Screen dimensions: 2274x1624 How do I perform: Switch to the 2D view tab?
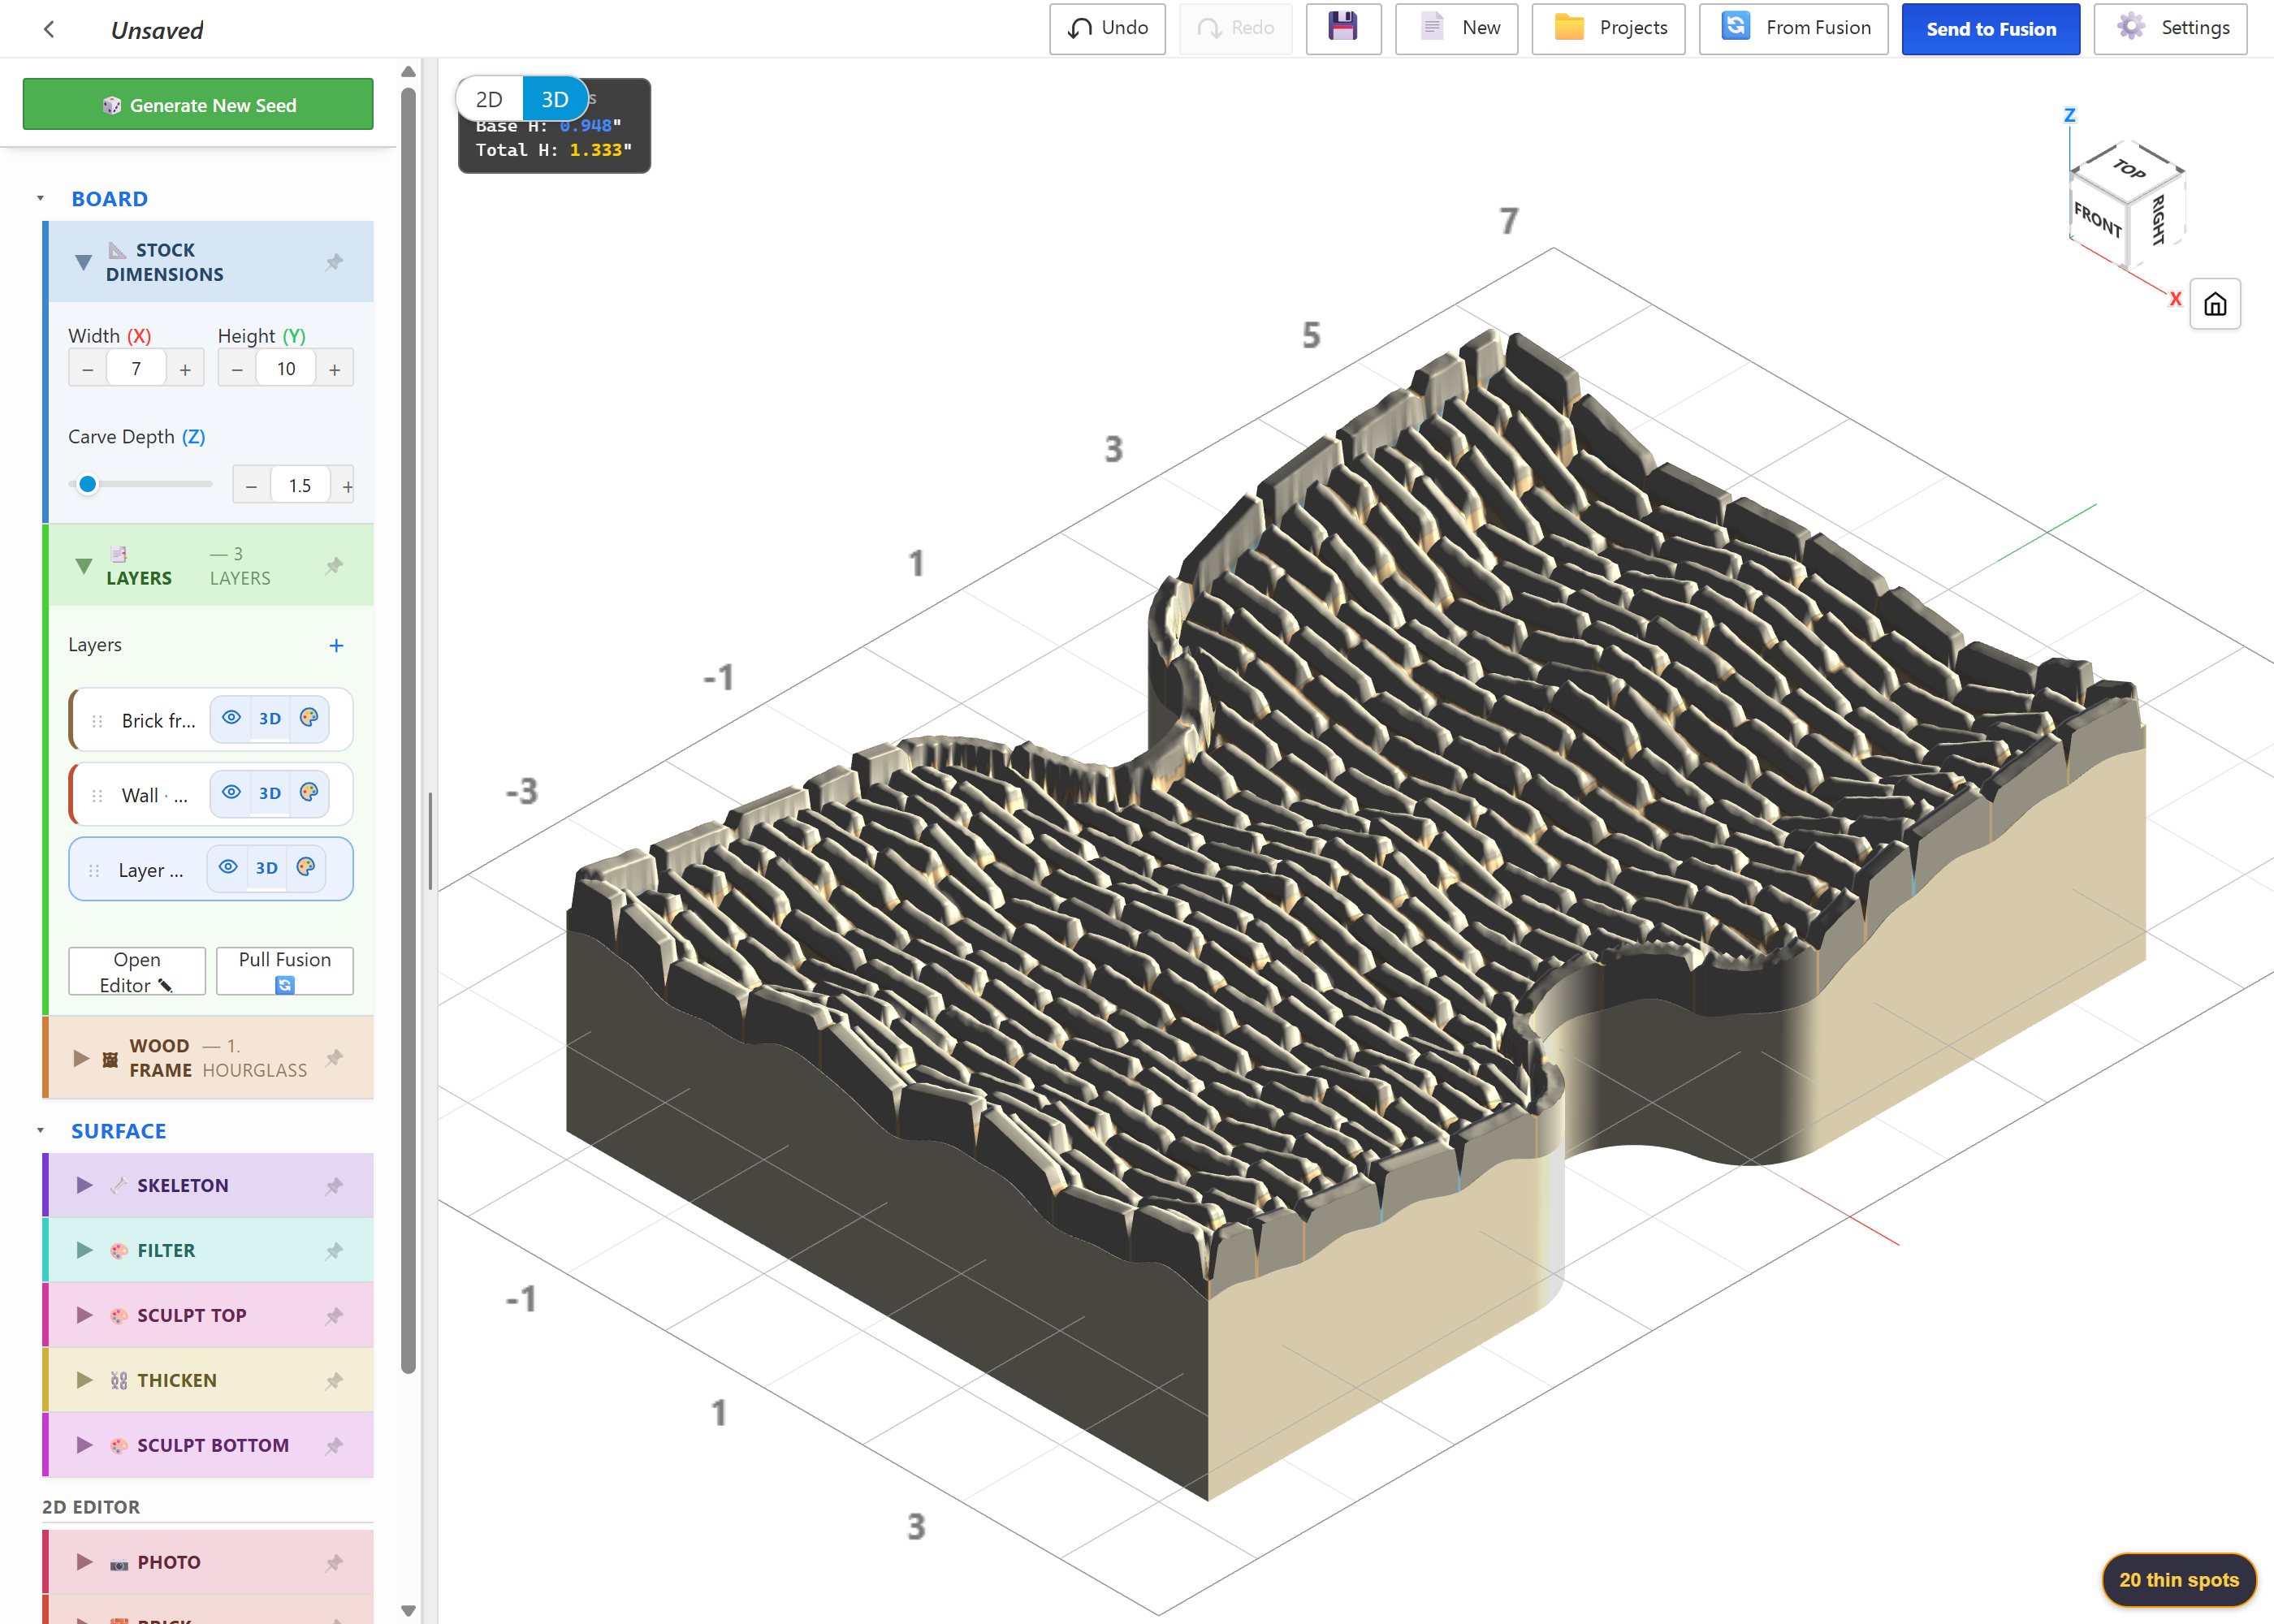[489, 99]
